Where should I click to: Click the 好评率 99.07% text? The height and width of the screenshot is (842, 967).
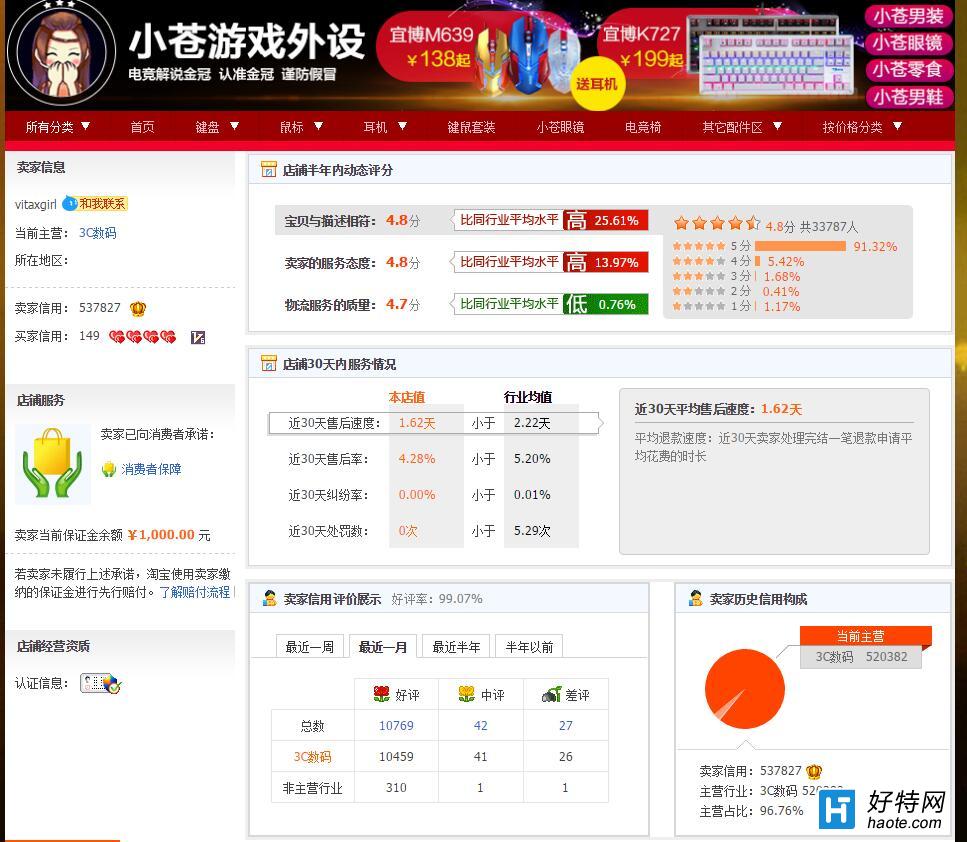pos(437,598)
